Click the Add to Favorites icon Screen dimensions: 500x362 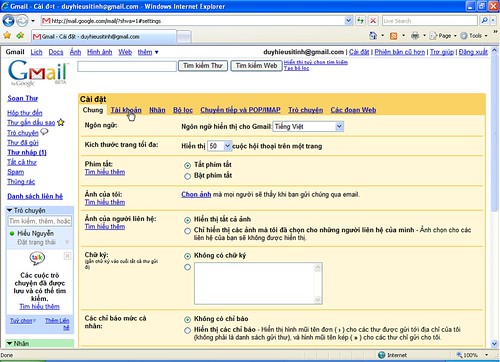point(20,35)
